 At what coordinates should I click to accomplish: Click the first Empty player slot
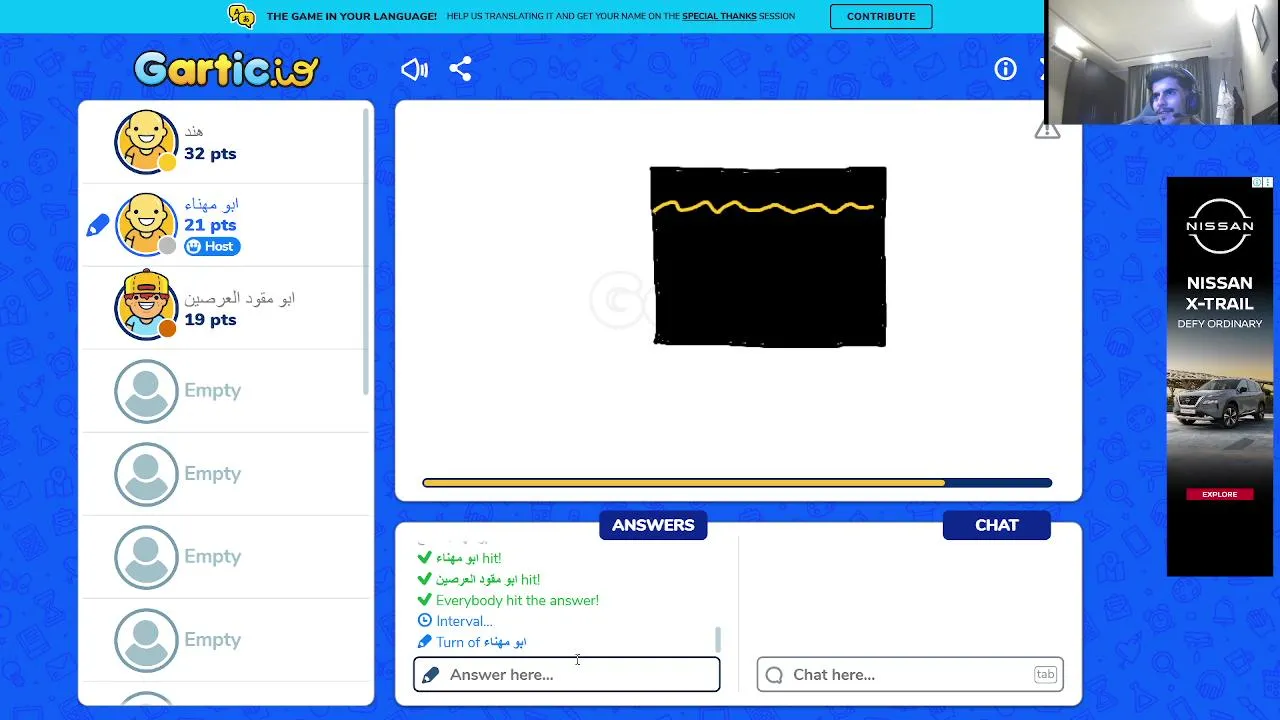coord(225,390)
